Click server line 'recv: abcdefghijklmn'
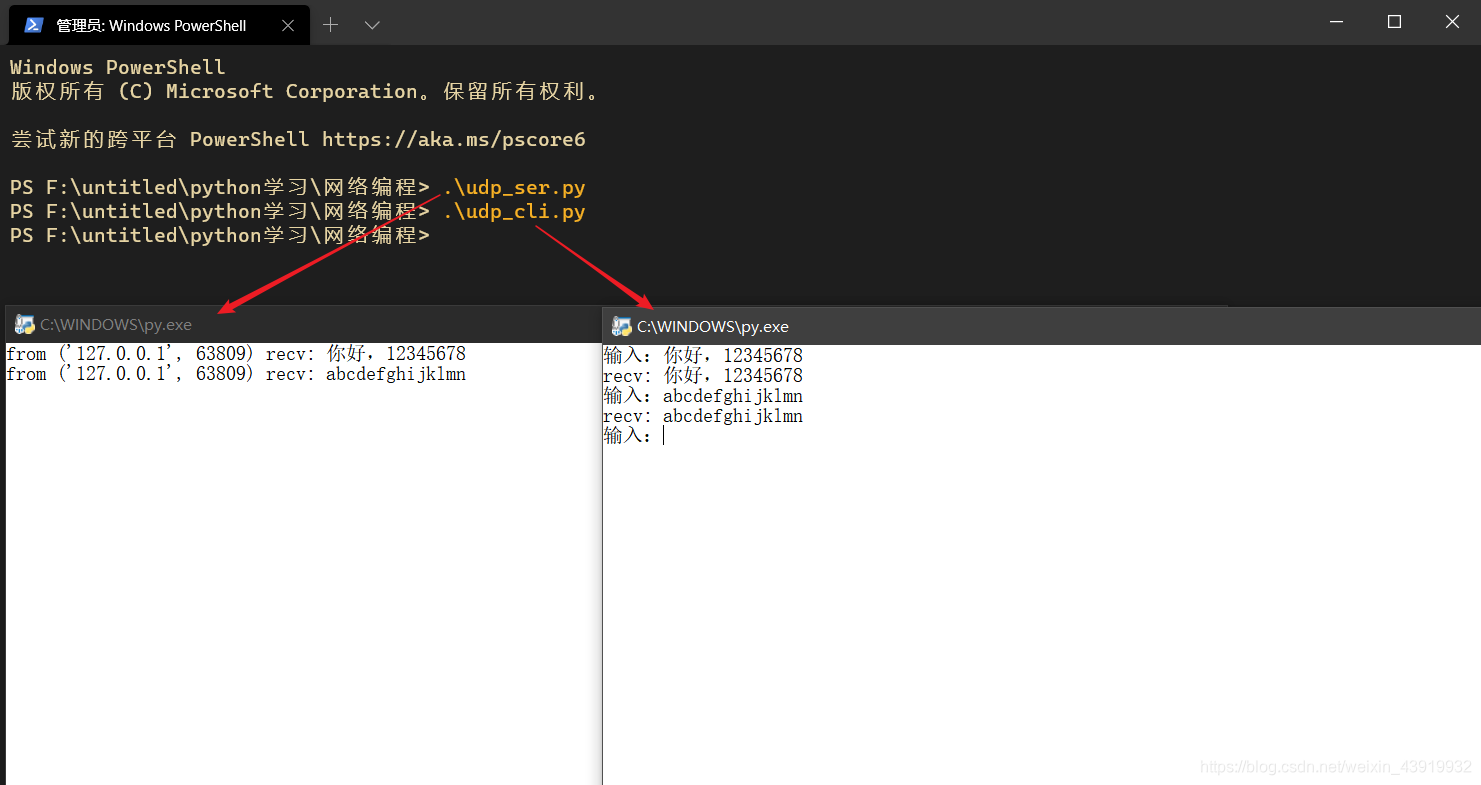 coord(366,374)
